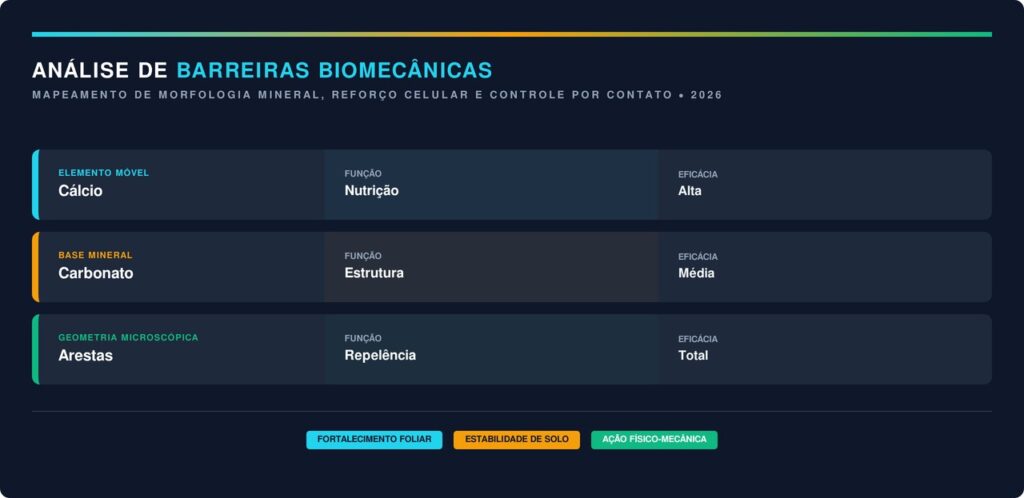Click the green accent bar beside Arestas
The width and height of the screenshot is (1024, 498).
[x=35, y=349]
